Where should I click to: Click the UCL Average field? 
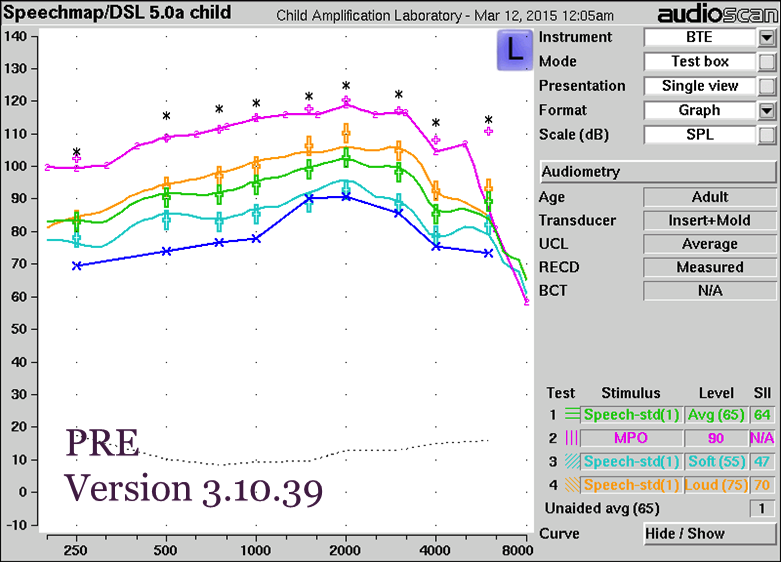[710, 244]
